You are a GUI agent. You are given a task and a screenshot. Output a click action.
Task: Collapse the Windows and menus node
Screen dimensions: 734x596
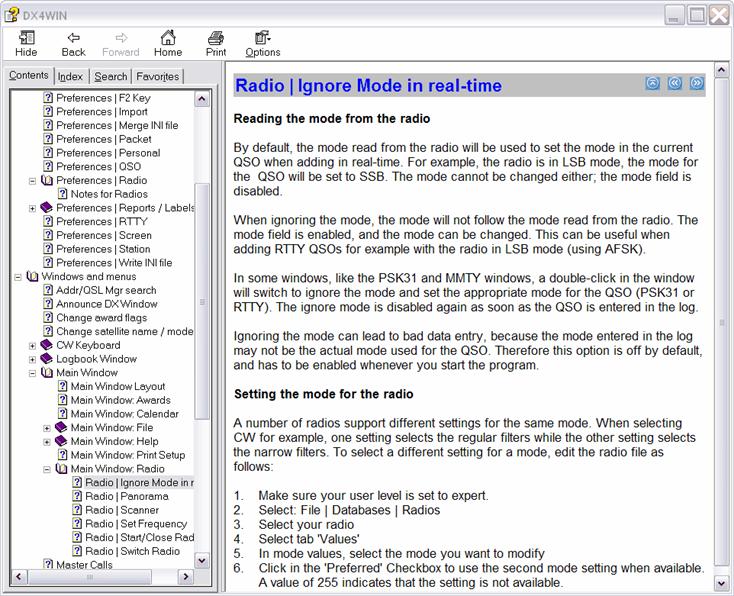(18, 277)
